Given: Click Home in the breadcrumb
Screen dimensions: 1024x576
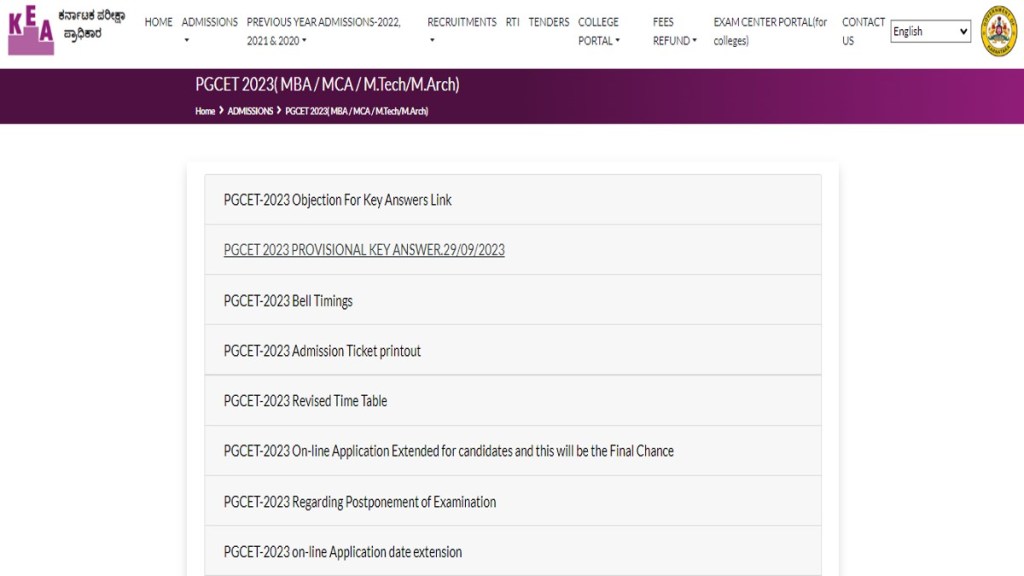Looking at the screenshot, I should pyautogui.click(x=205, y=111).
